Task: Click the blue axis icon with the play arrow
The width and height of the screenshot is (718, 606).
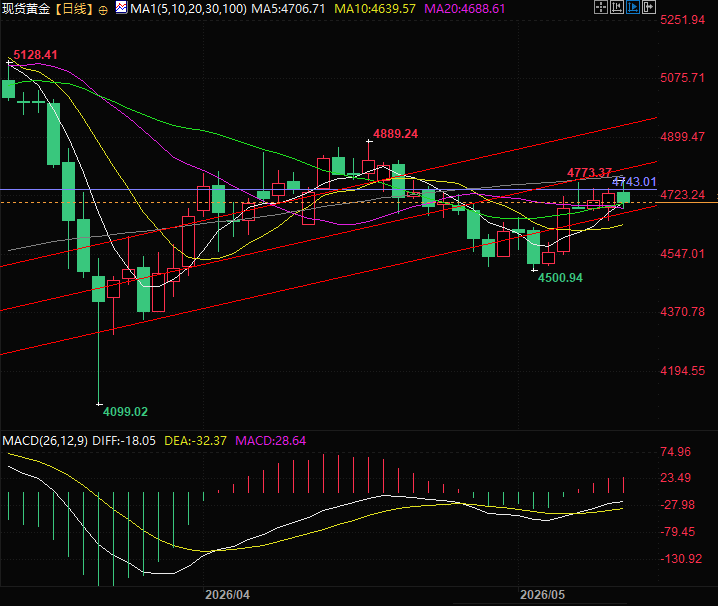Action: click(x=633, y=7)
